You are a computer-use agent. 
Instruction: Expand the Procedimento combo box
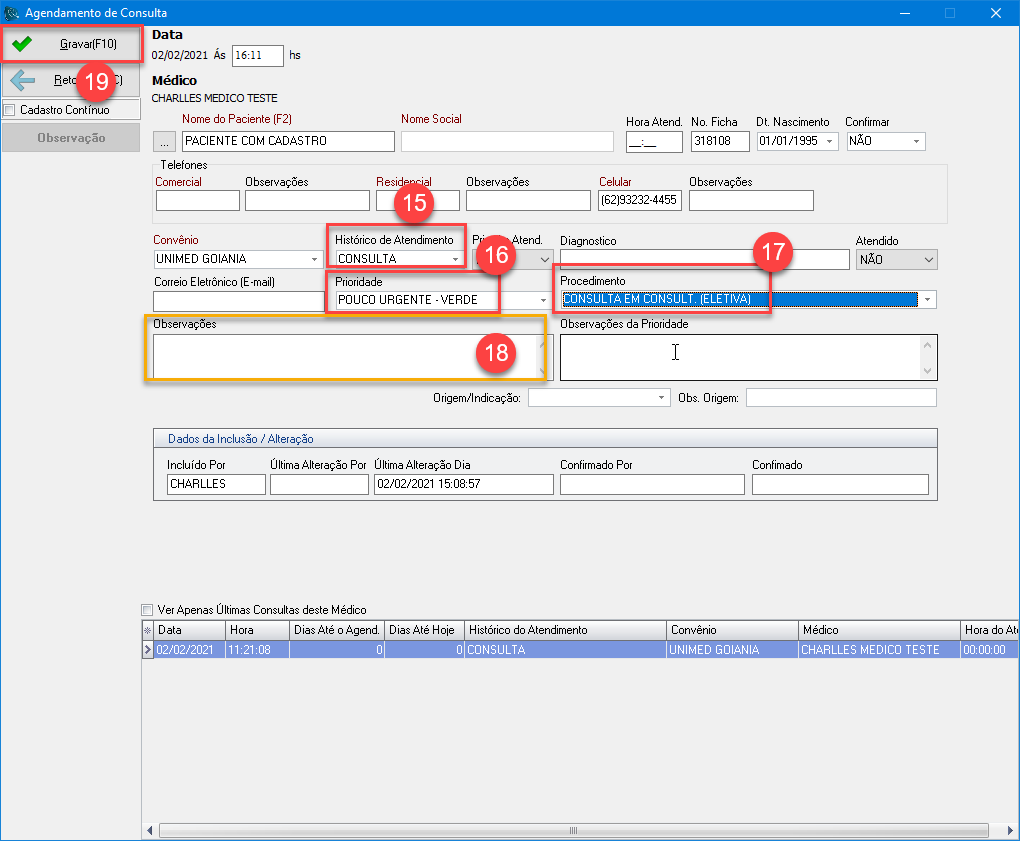tap(929, 300)
